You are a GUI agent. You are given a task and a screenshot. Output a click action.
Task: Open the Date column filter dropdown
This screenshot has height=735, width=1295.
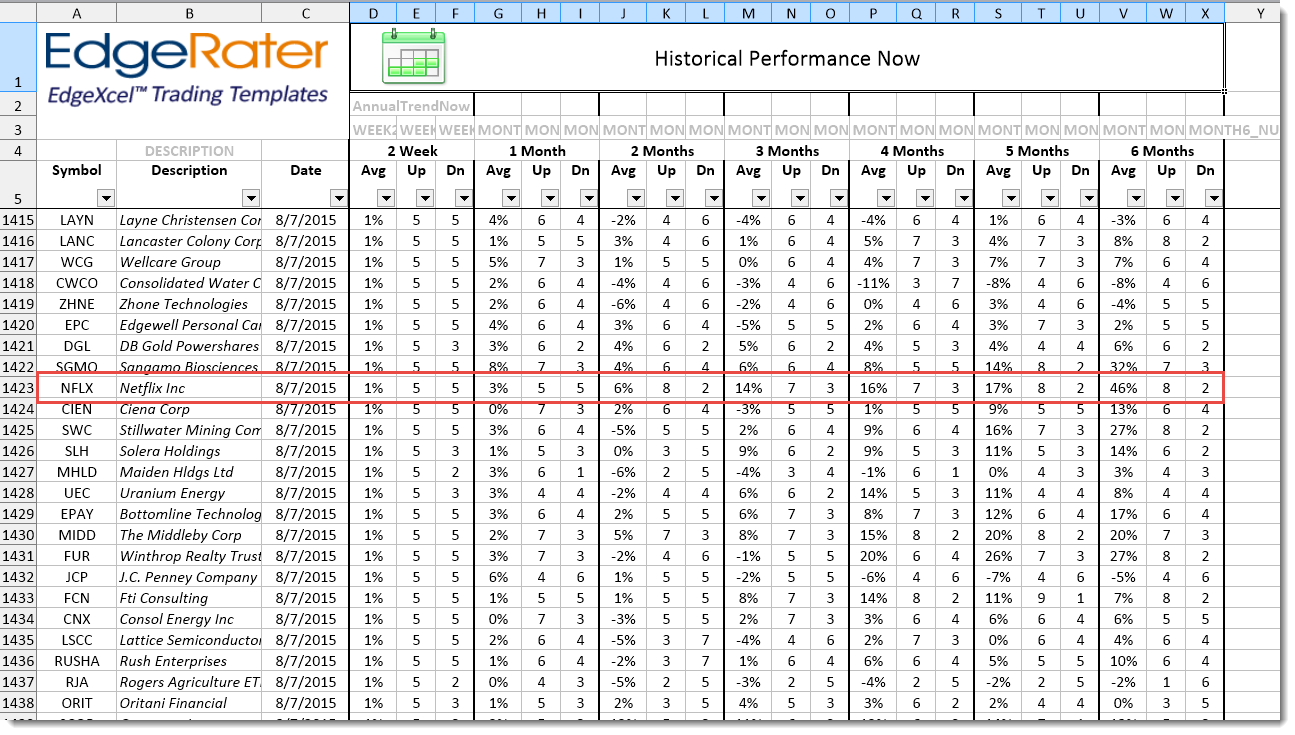pyautogui.click(x=339, y=198)
